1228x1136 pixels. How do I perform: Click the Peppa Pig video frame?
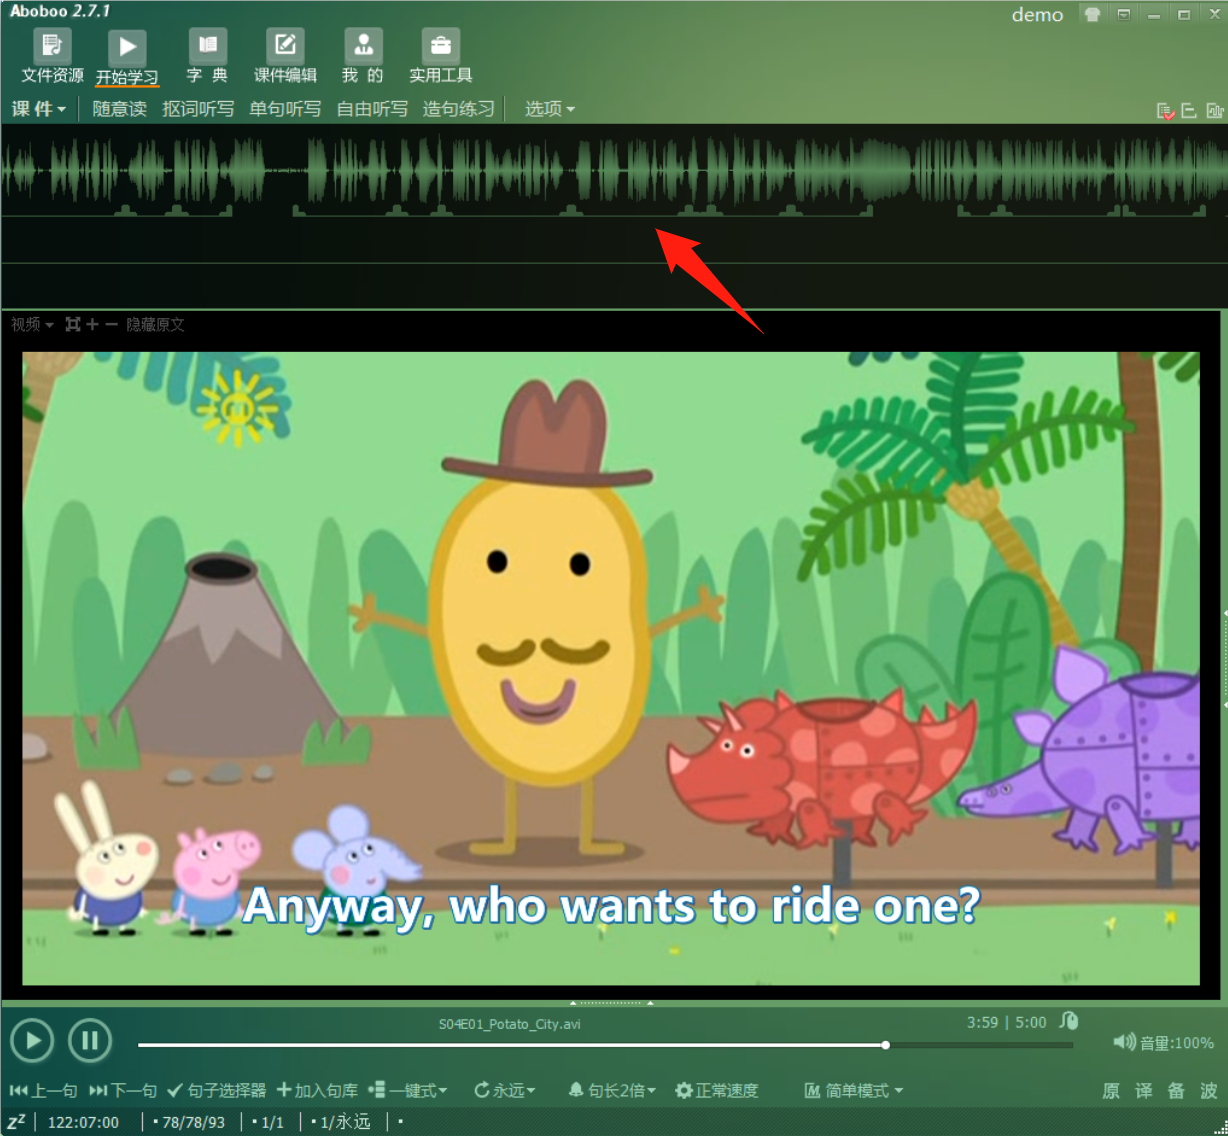pyautogui.click(x=611, y=668)
